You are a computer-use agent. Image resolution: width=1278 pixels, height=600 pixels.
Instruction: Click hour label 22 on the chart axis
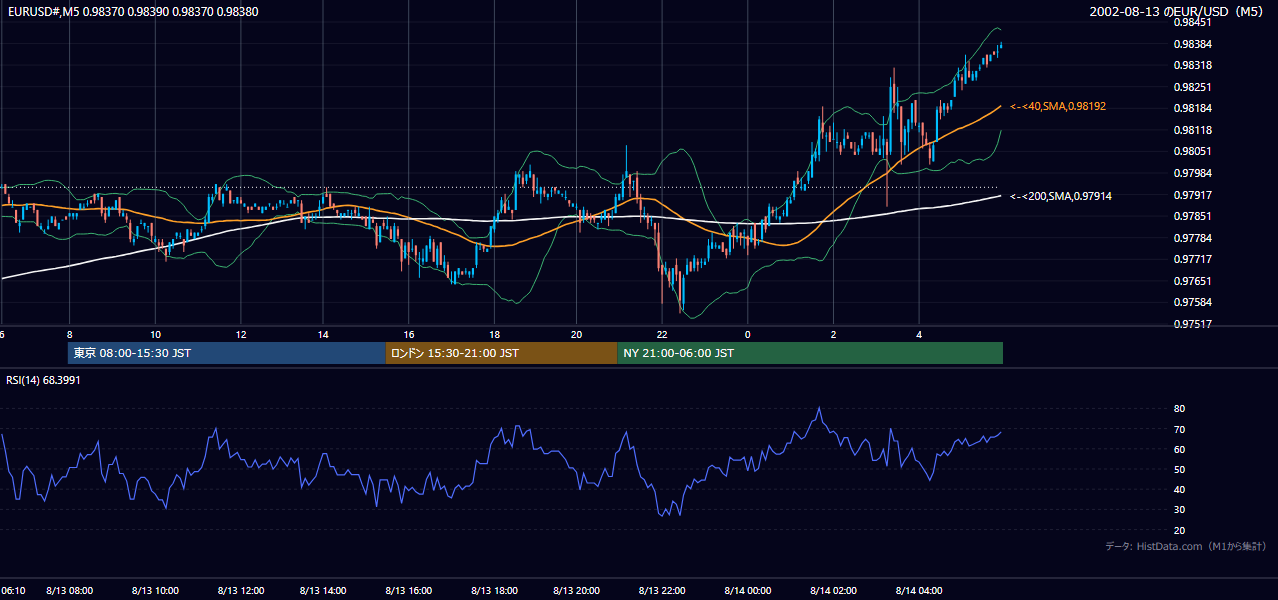coord(662,334)
